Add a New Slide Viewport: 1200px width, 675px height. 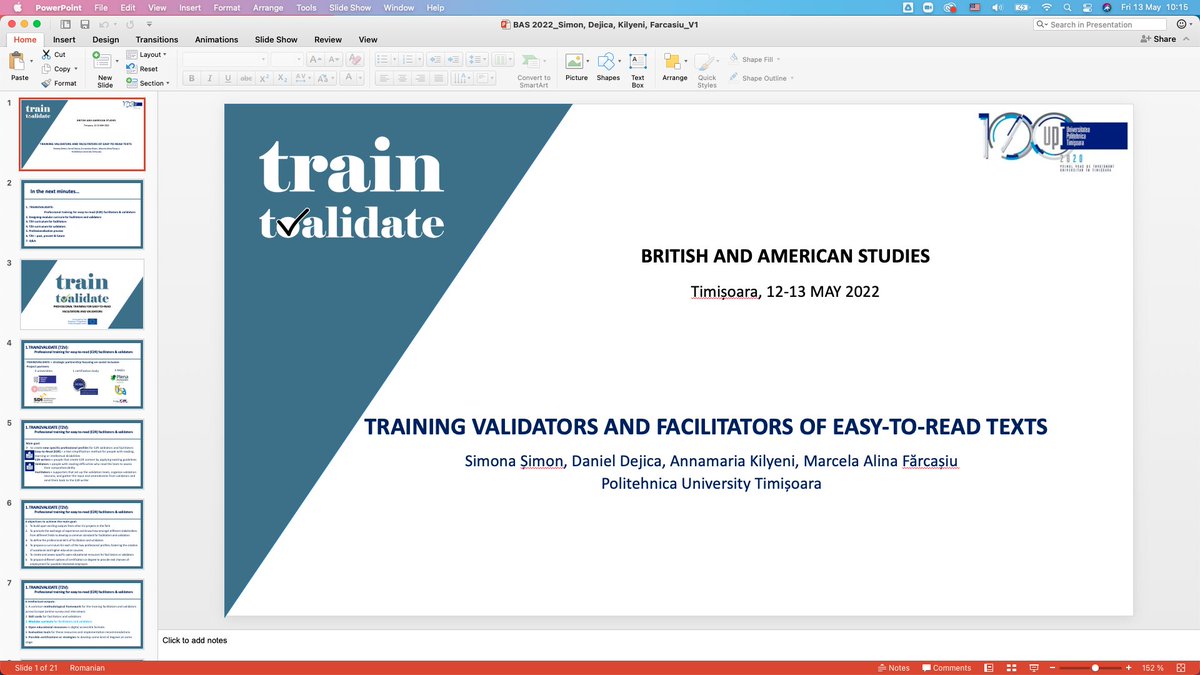[x=105, y=68]
